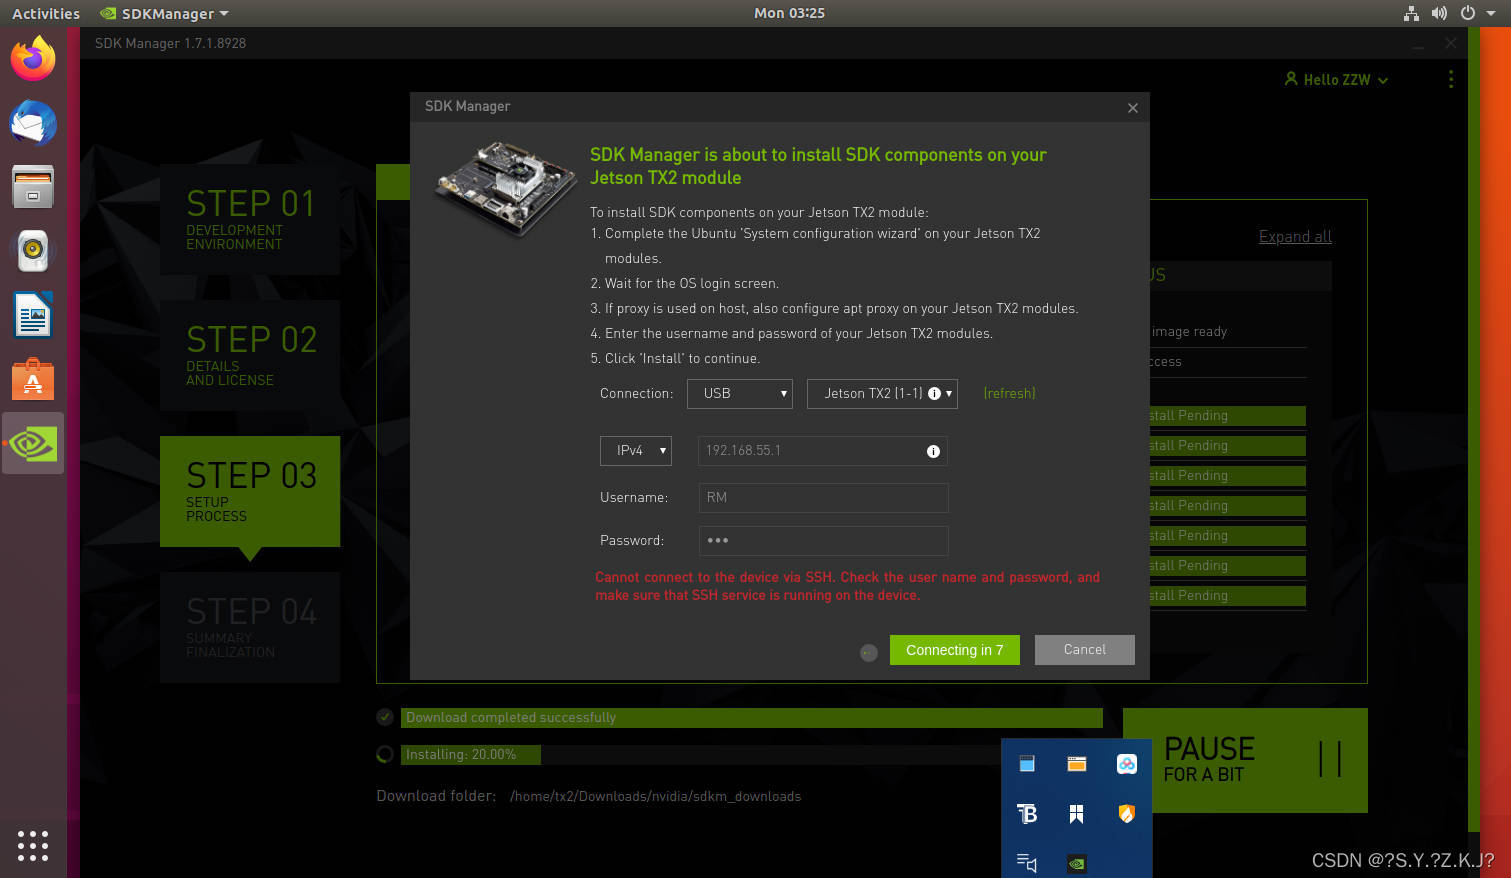Click the NVIDIA tray icon in popup
The image size is (1511, 878).
pyautogui.click(x=1077, y=863)
